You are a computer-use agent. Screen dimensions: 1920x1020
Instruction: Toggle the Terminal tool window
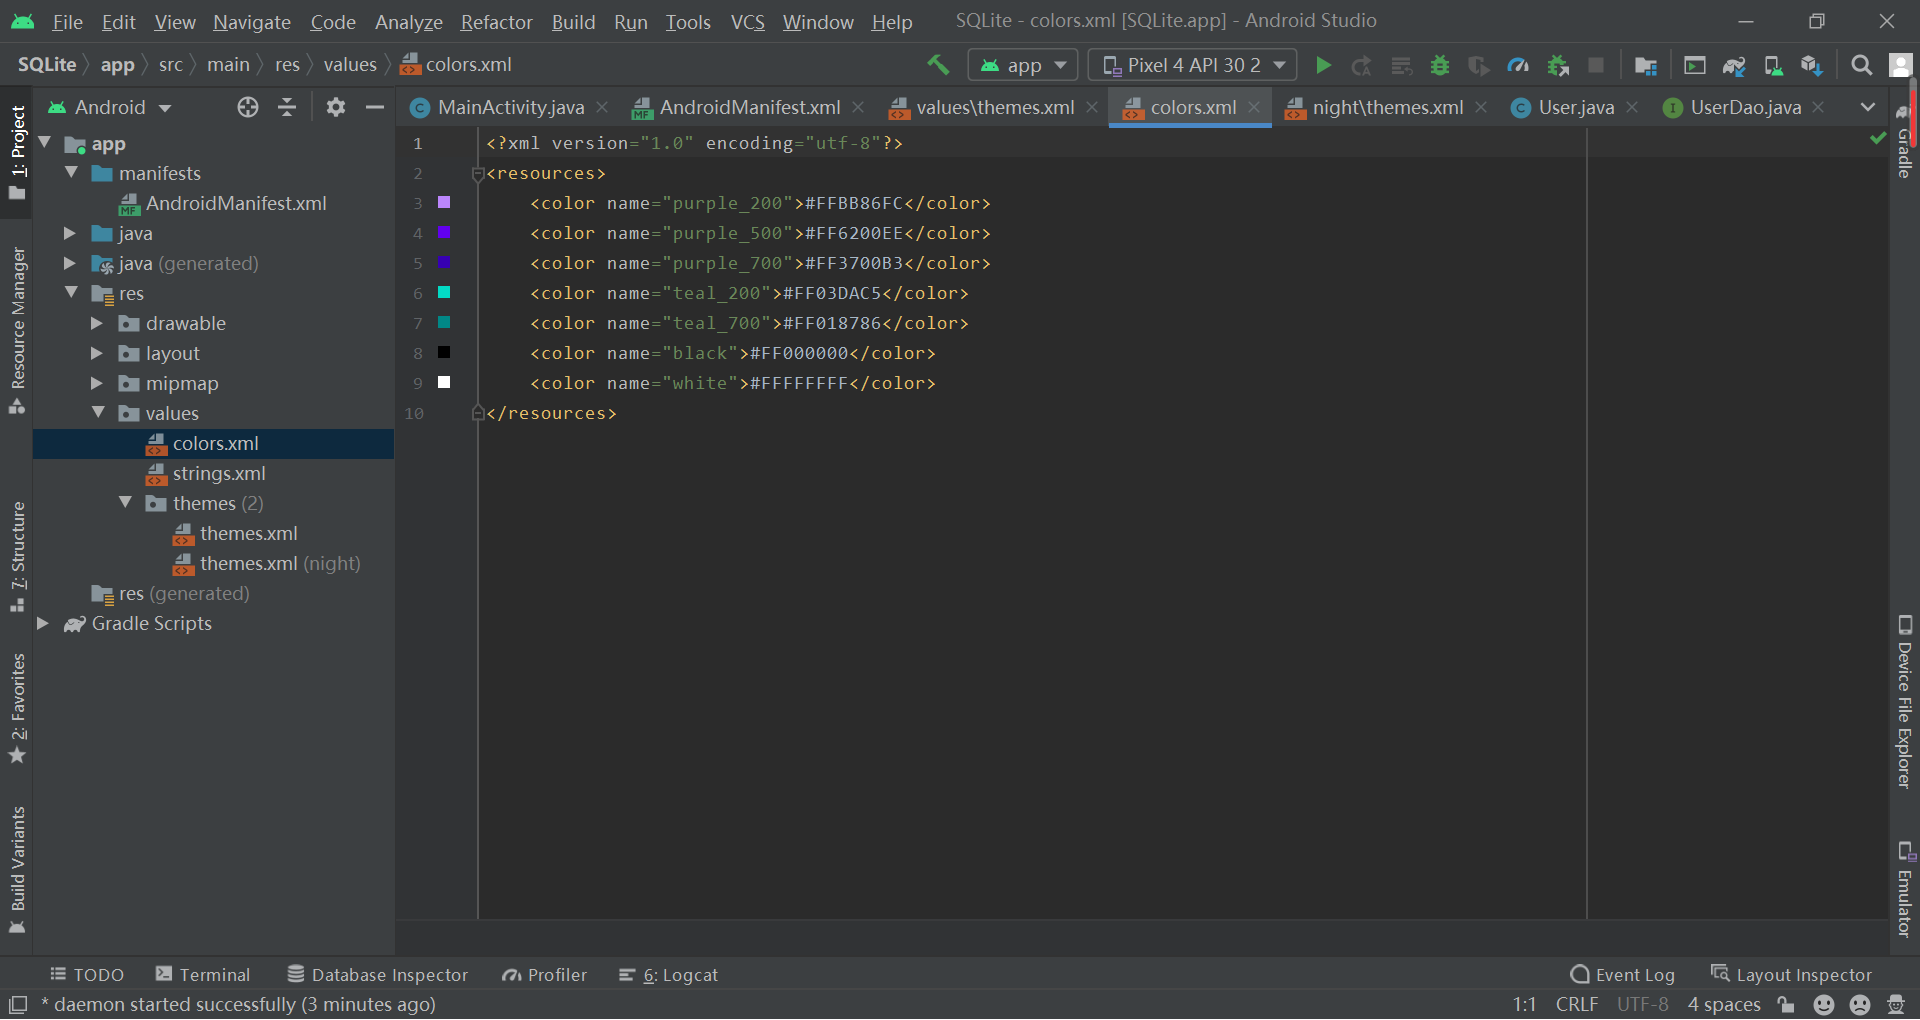tap(203, 973)
